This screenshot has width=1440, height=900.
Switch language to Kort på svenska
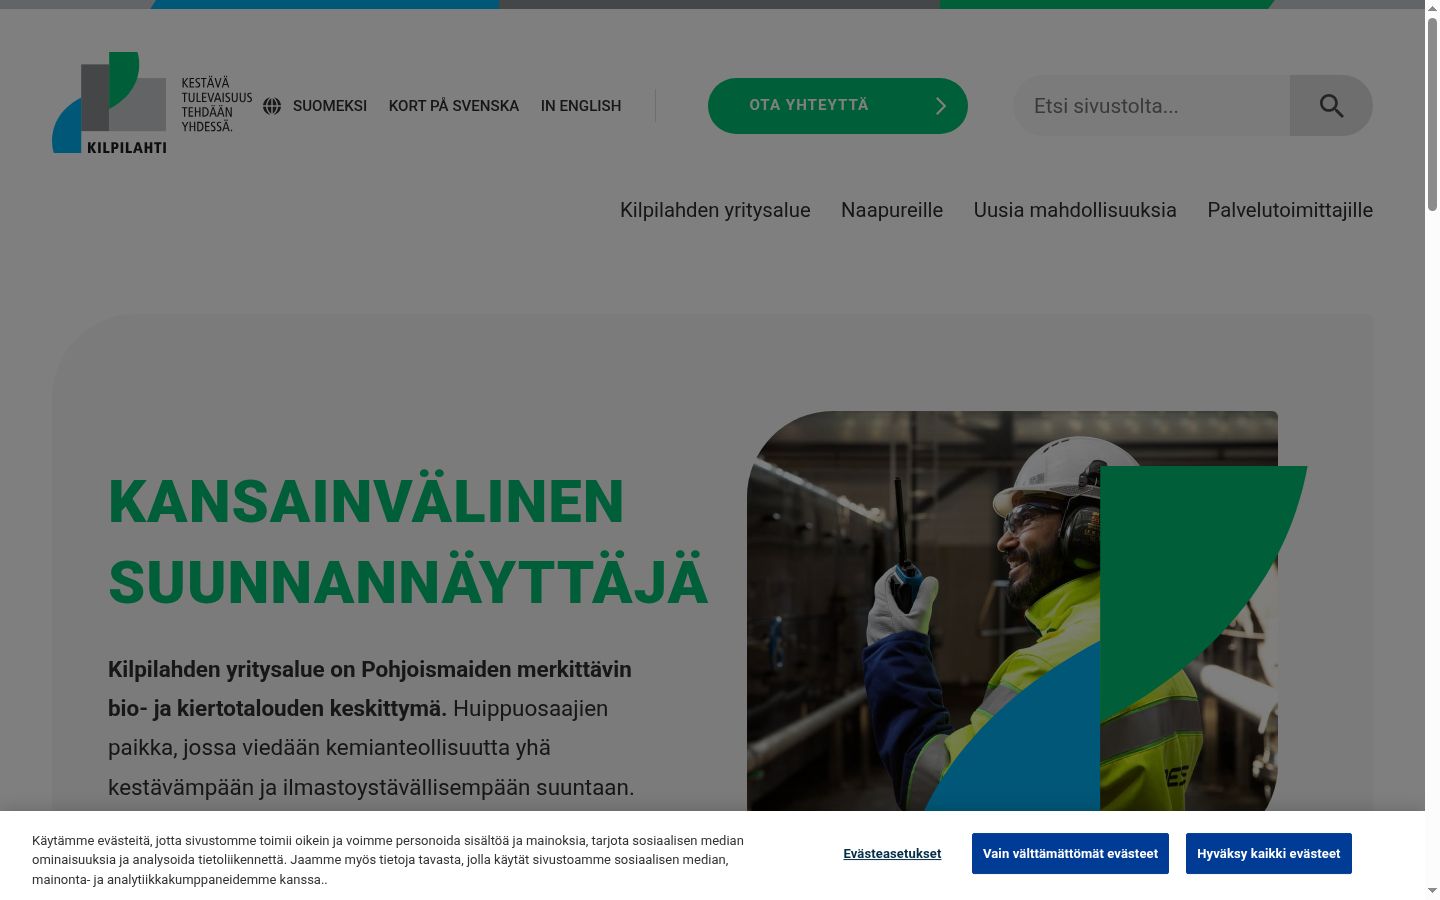(x=454, y=106)
